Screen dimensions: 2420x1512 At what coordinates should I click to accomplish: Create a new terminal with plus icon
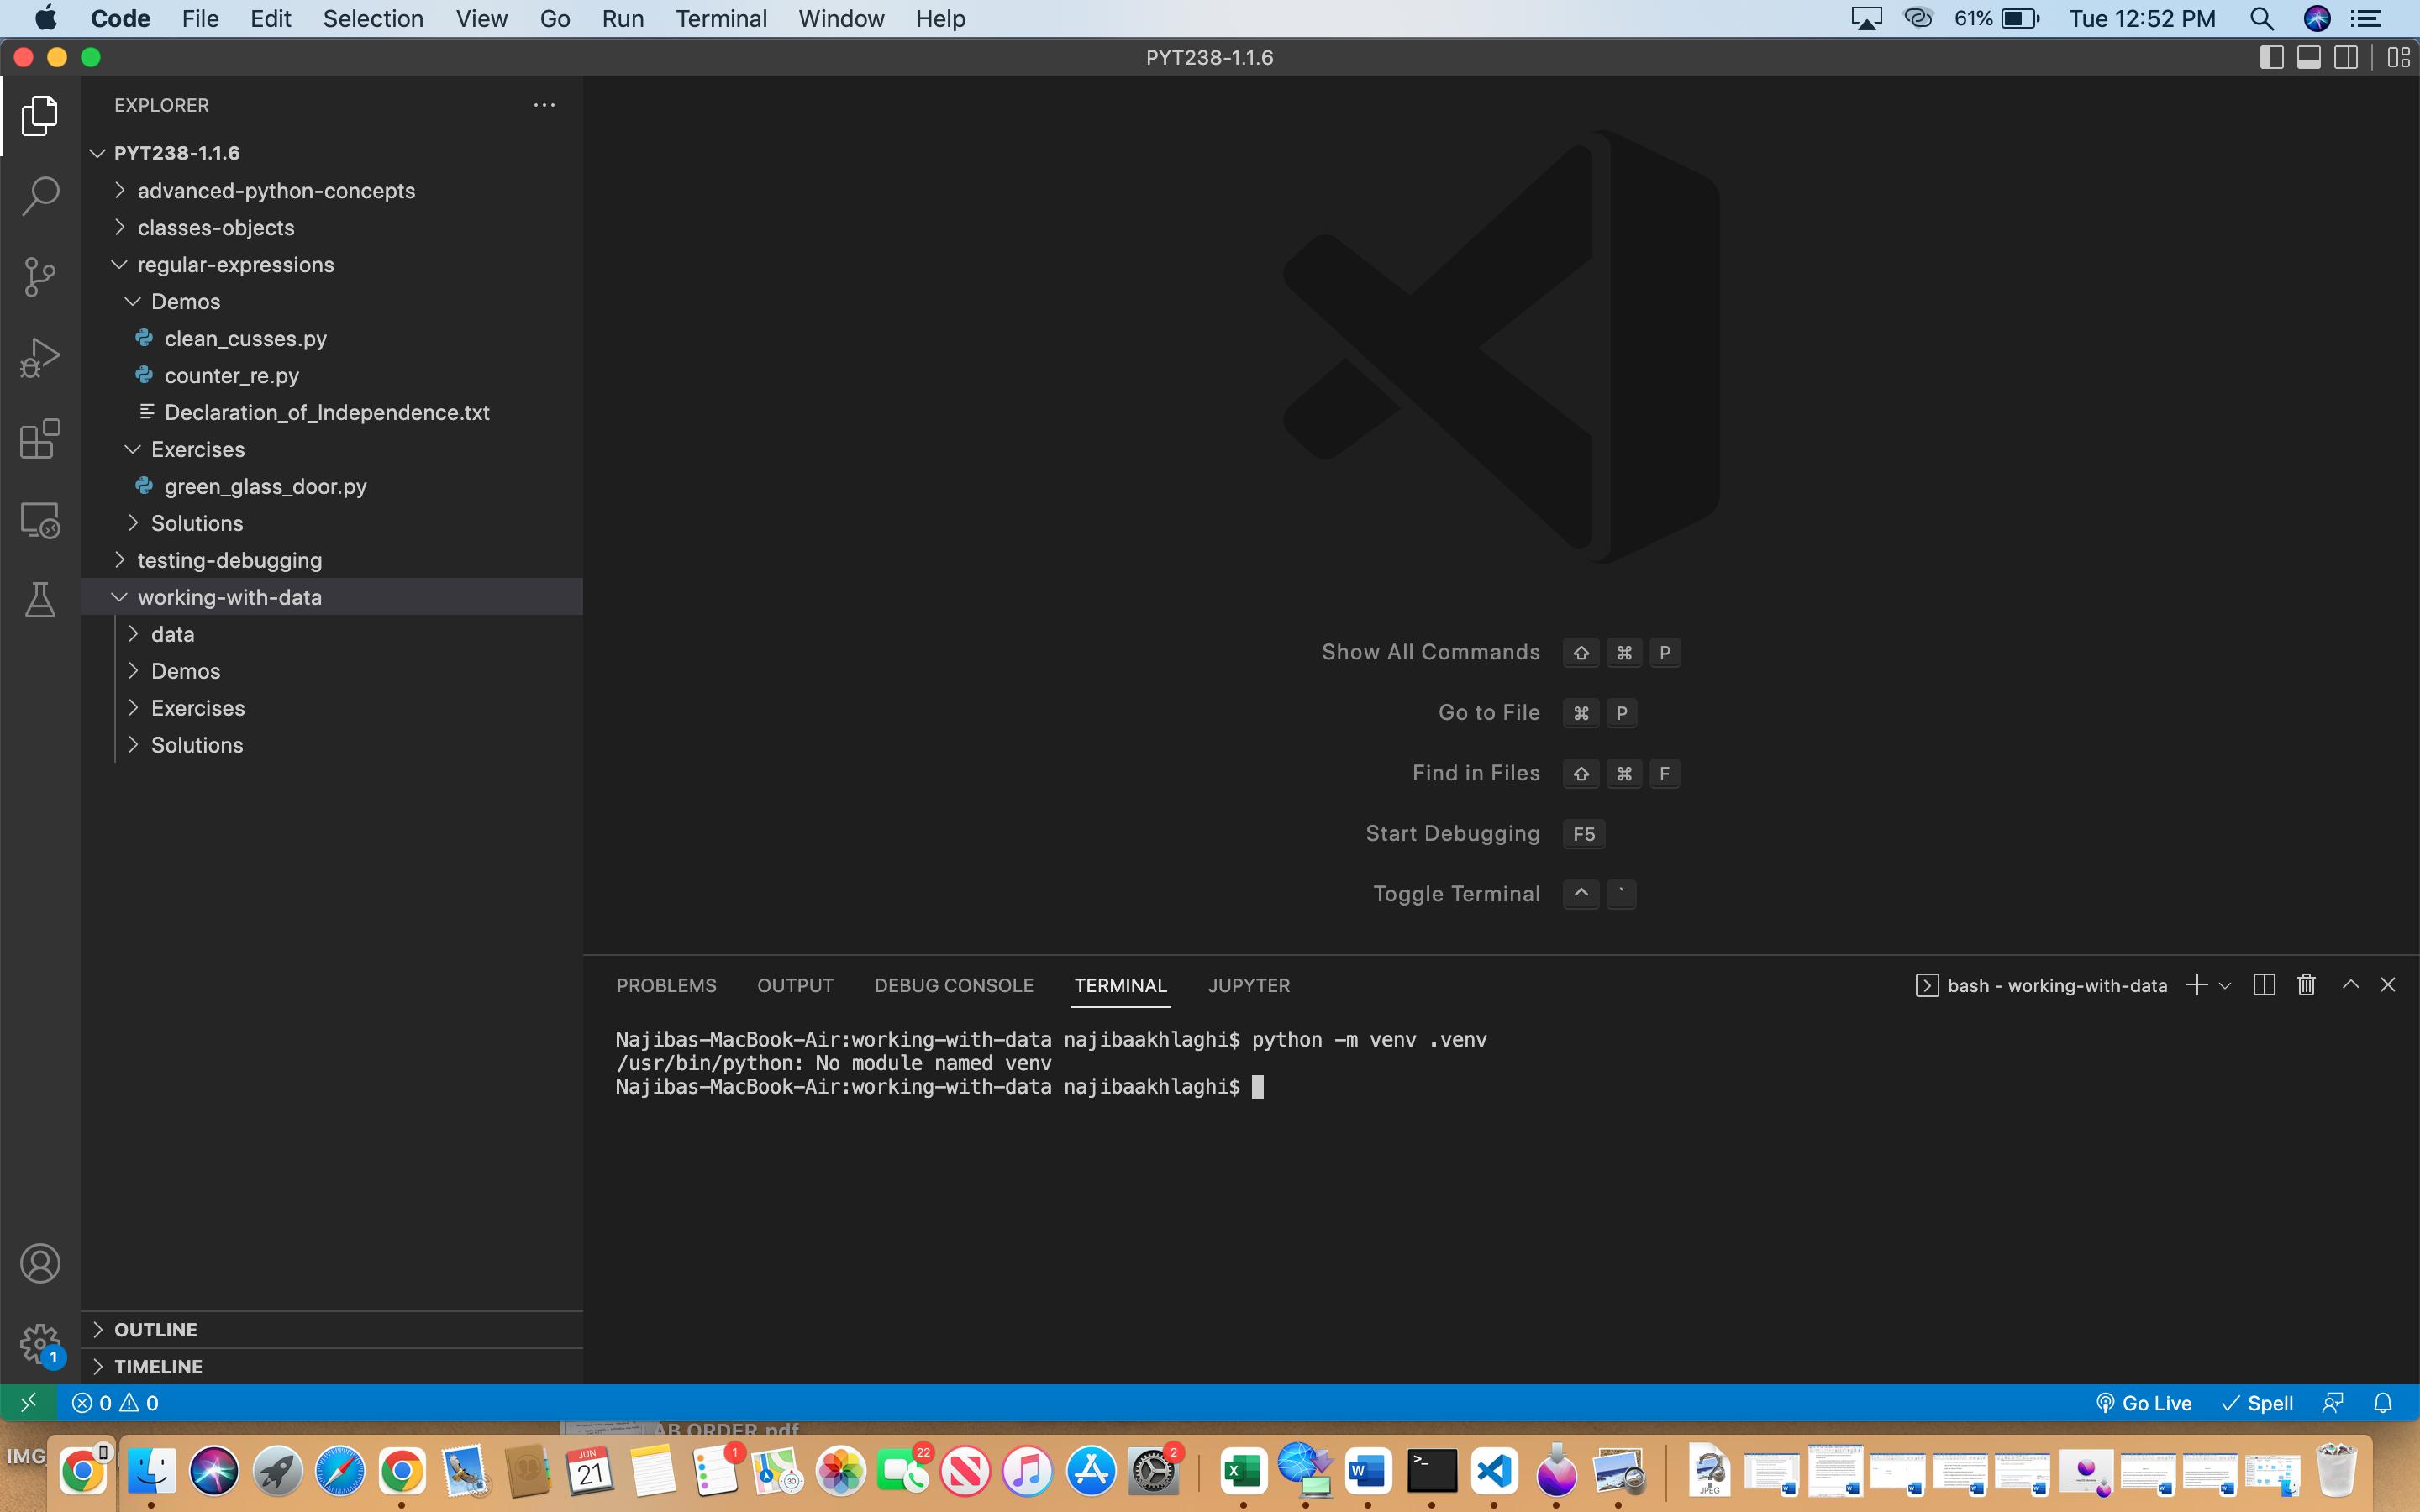(2196, 985)
